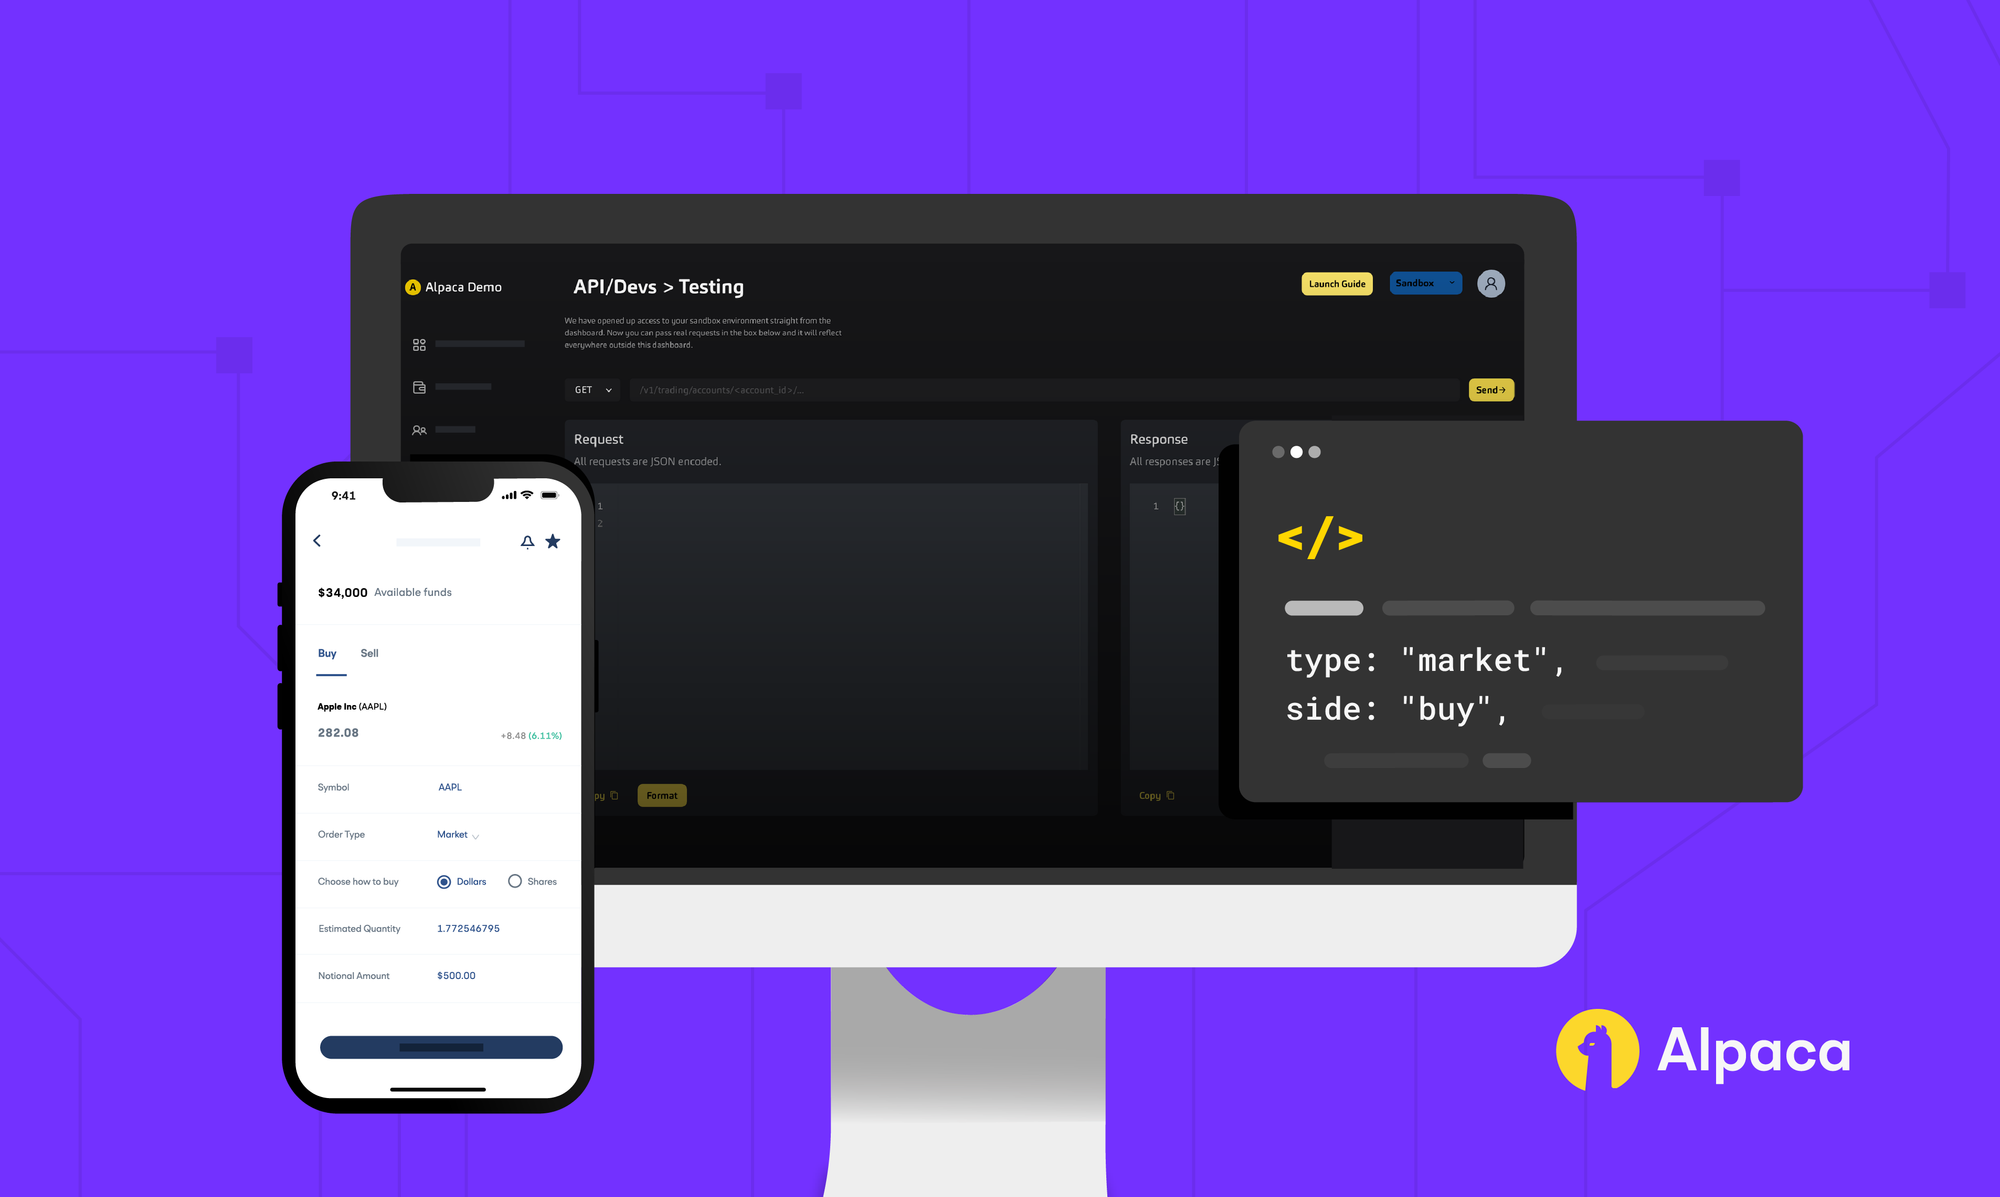Click the document/file icon in sidebar
This screenshot has height=1197, width=2000.
pyautogui.click(x=420, y=388)
